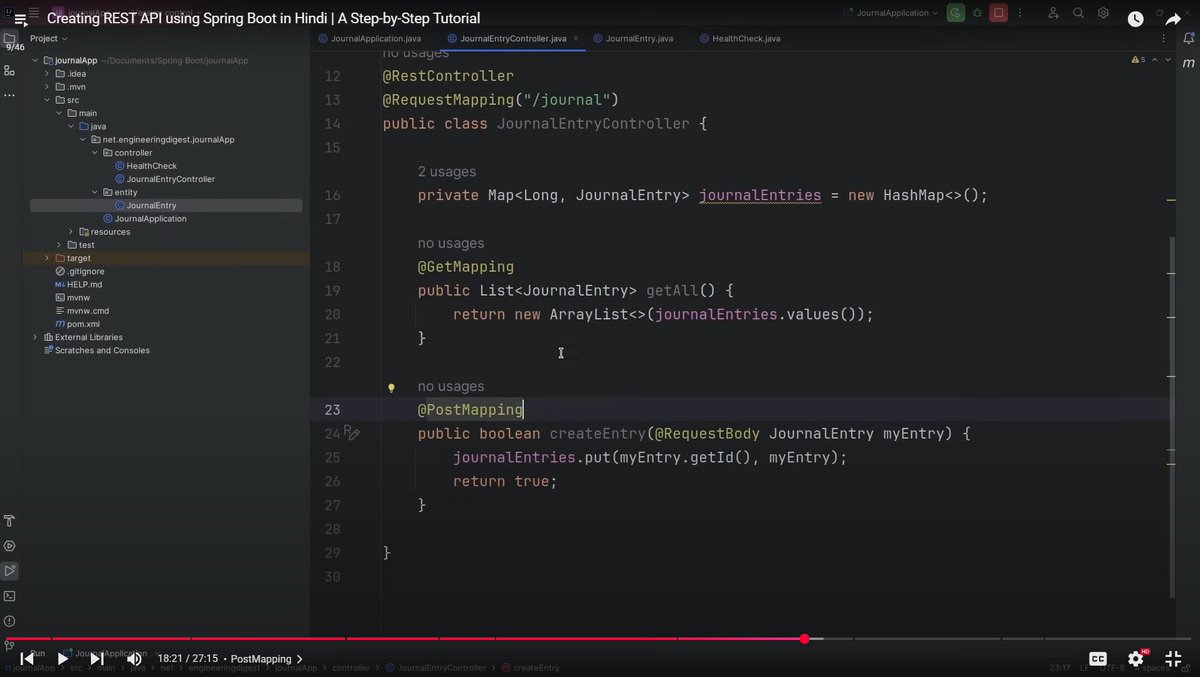Click the 18:21 / 27:15 time display
1200x677 pixels.
point(187,659)
